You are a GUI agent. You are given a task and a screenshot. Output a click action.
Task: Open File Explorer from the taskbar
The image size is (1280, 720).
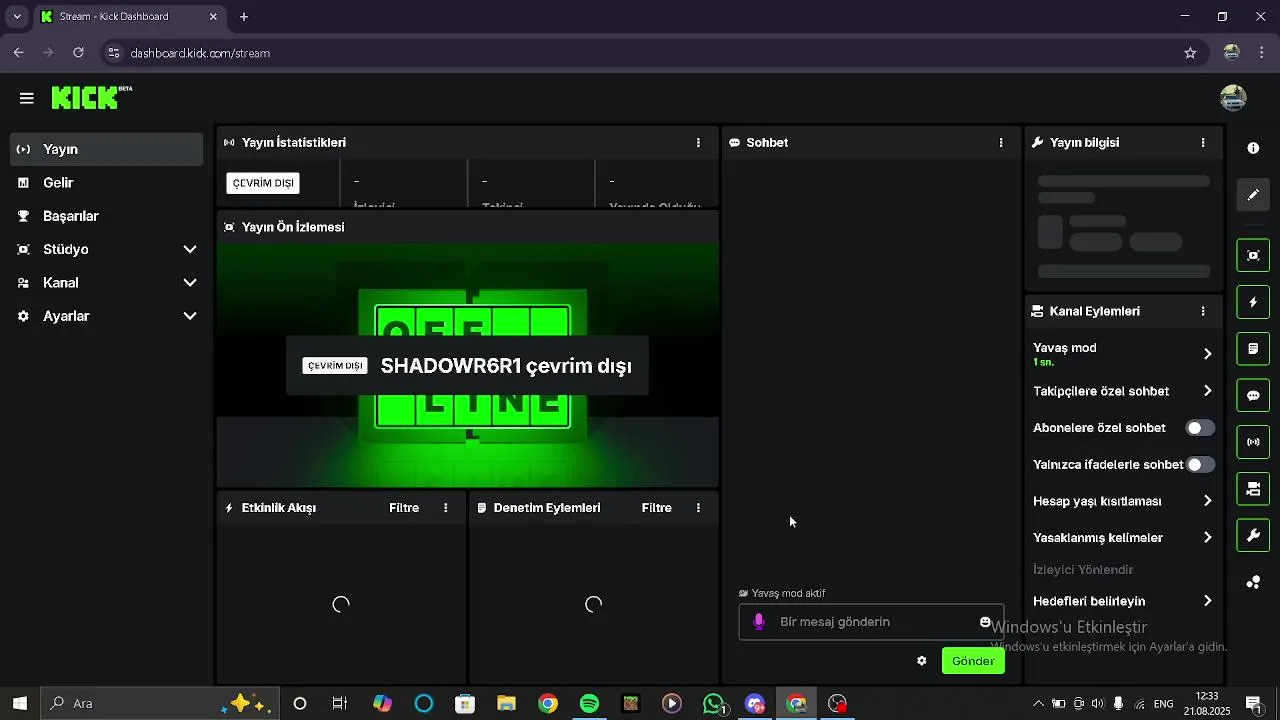pyautogui.click(x=506, y=704)
